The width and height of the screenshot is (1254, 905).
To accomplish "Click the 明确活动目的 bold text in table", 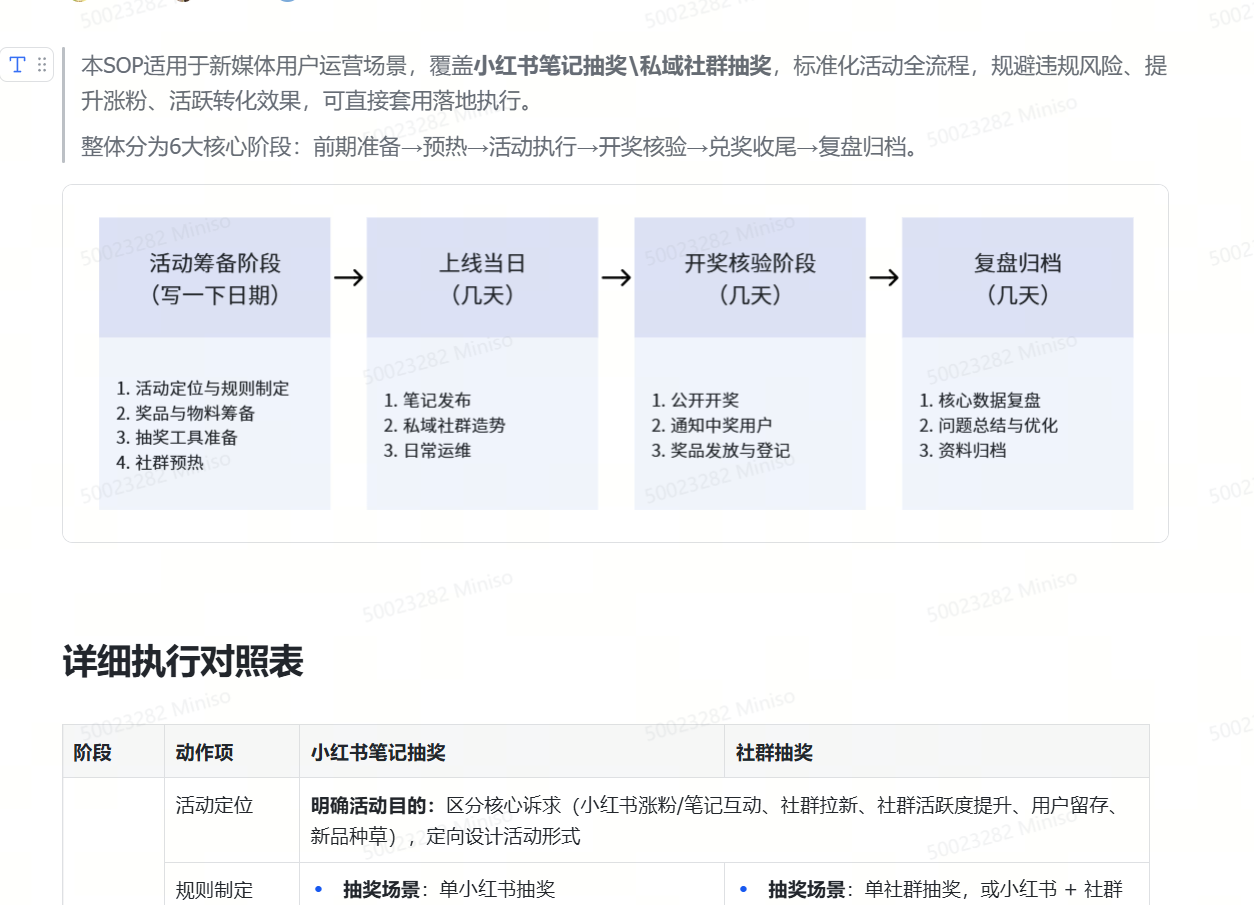I will click(x=373, y=805).
